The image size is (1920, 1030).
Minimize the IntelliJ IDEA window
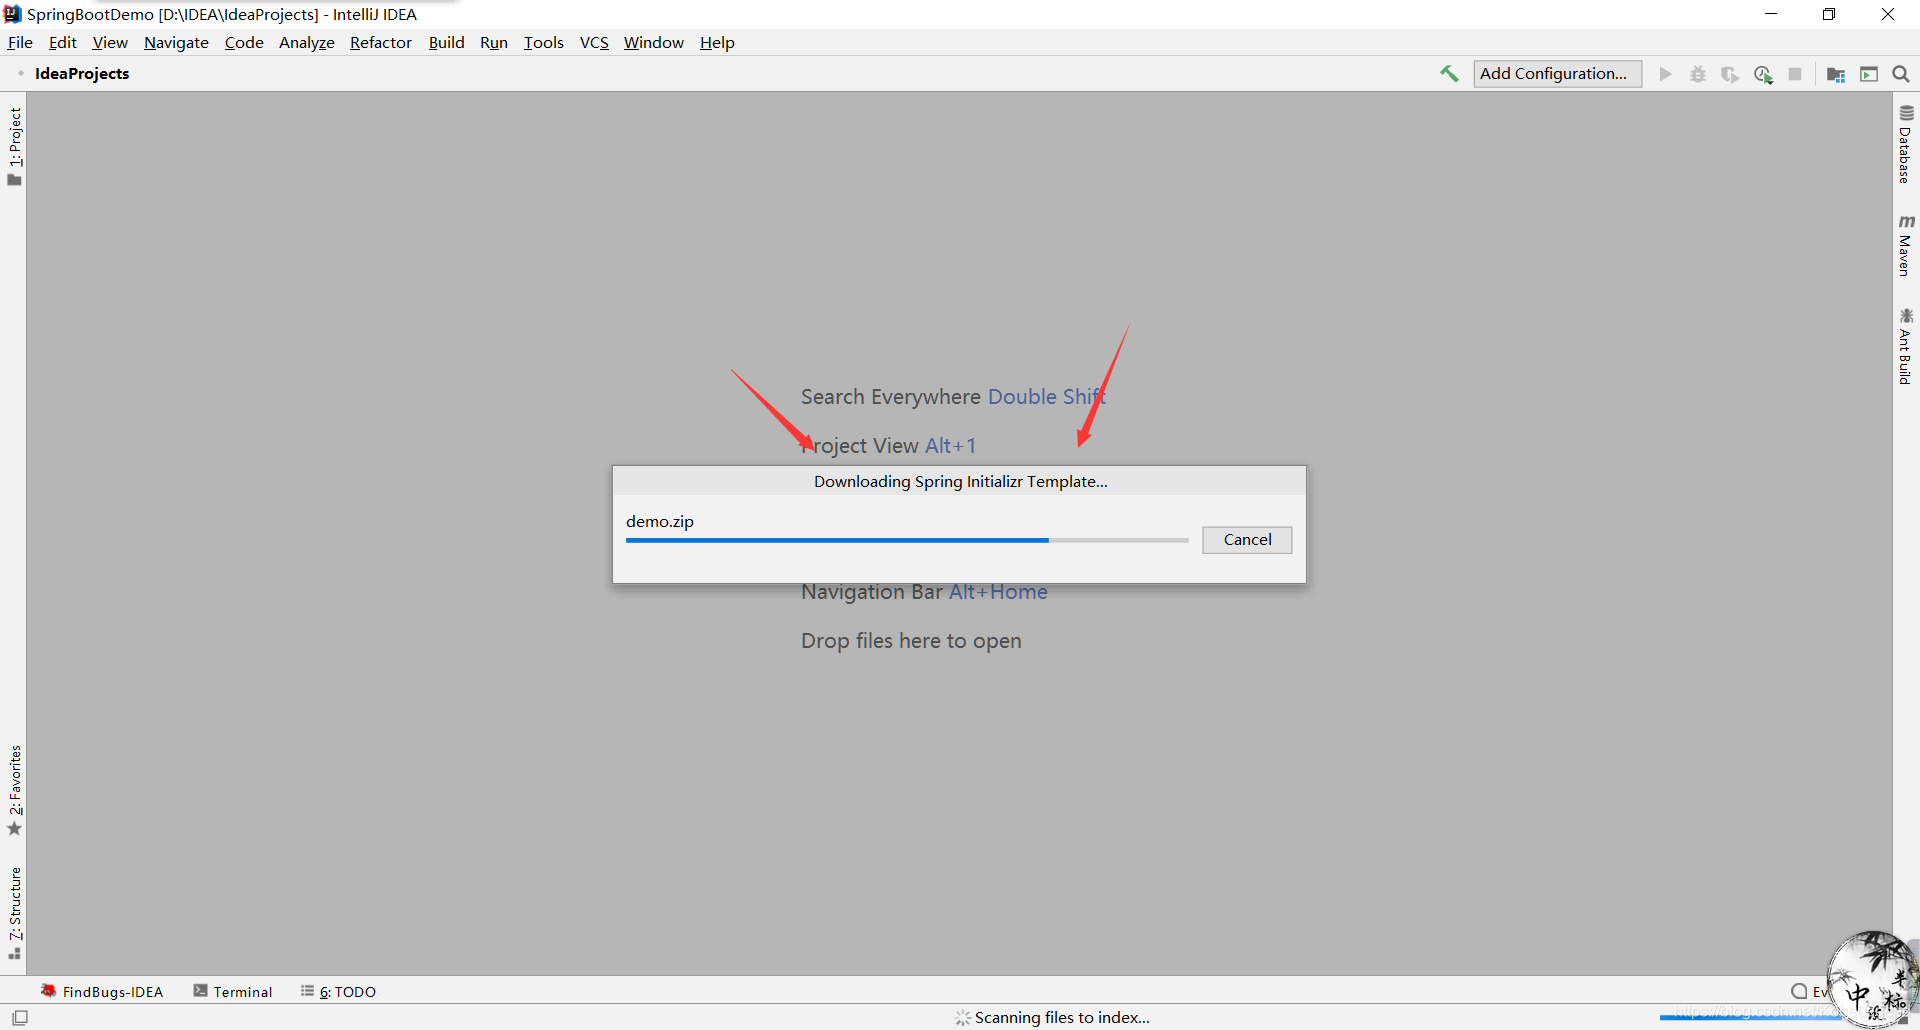click(x=1771, y=14)
